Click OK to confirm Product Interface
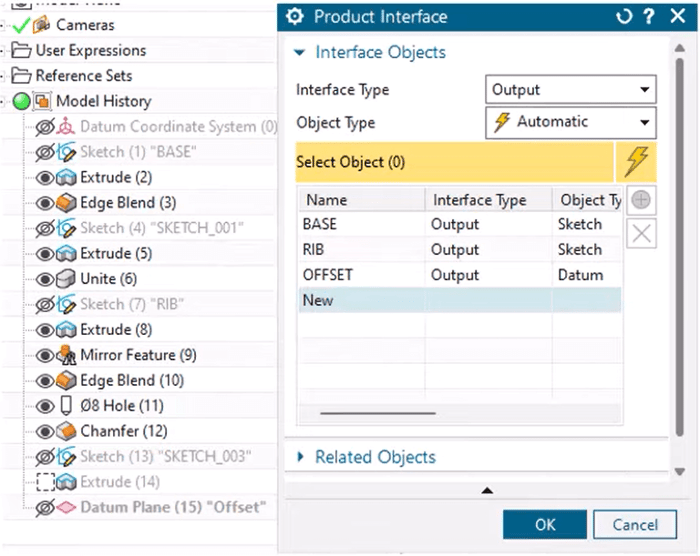This screenshot has width=700, height=556. coord(545,524)
